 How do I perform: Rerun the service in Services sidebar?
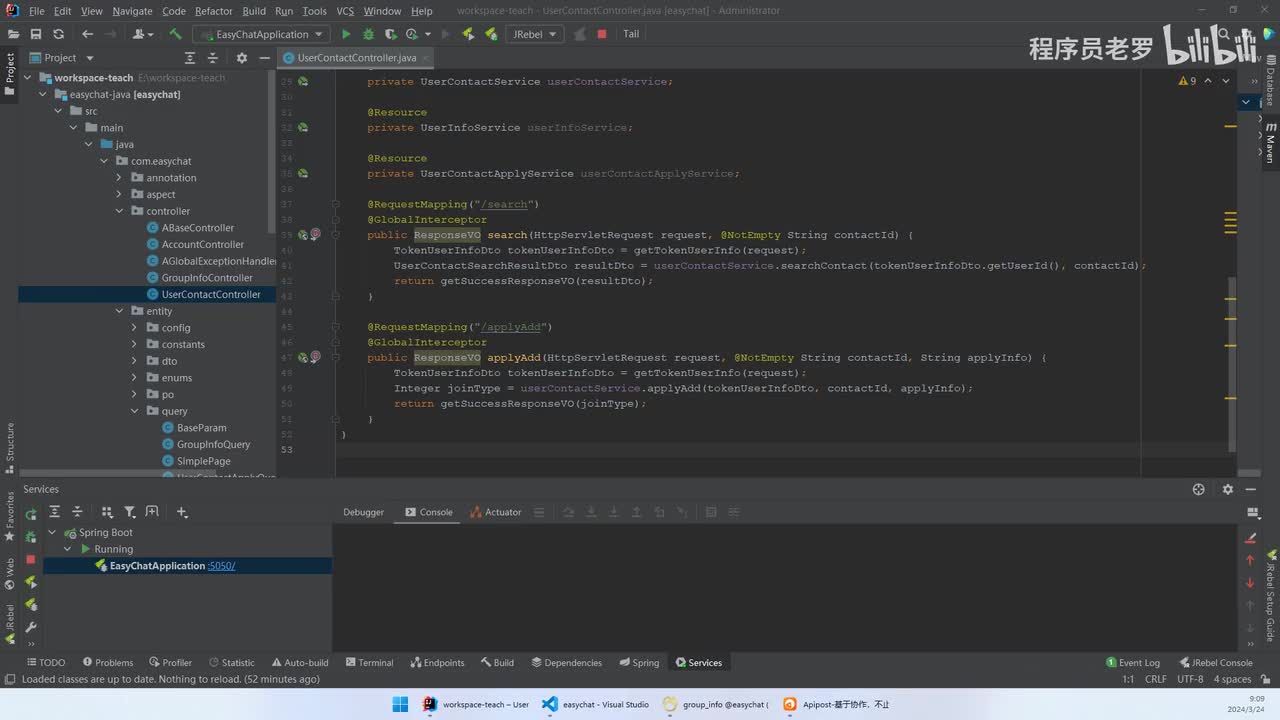click(x=31, y=514)
